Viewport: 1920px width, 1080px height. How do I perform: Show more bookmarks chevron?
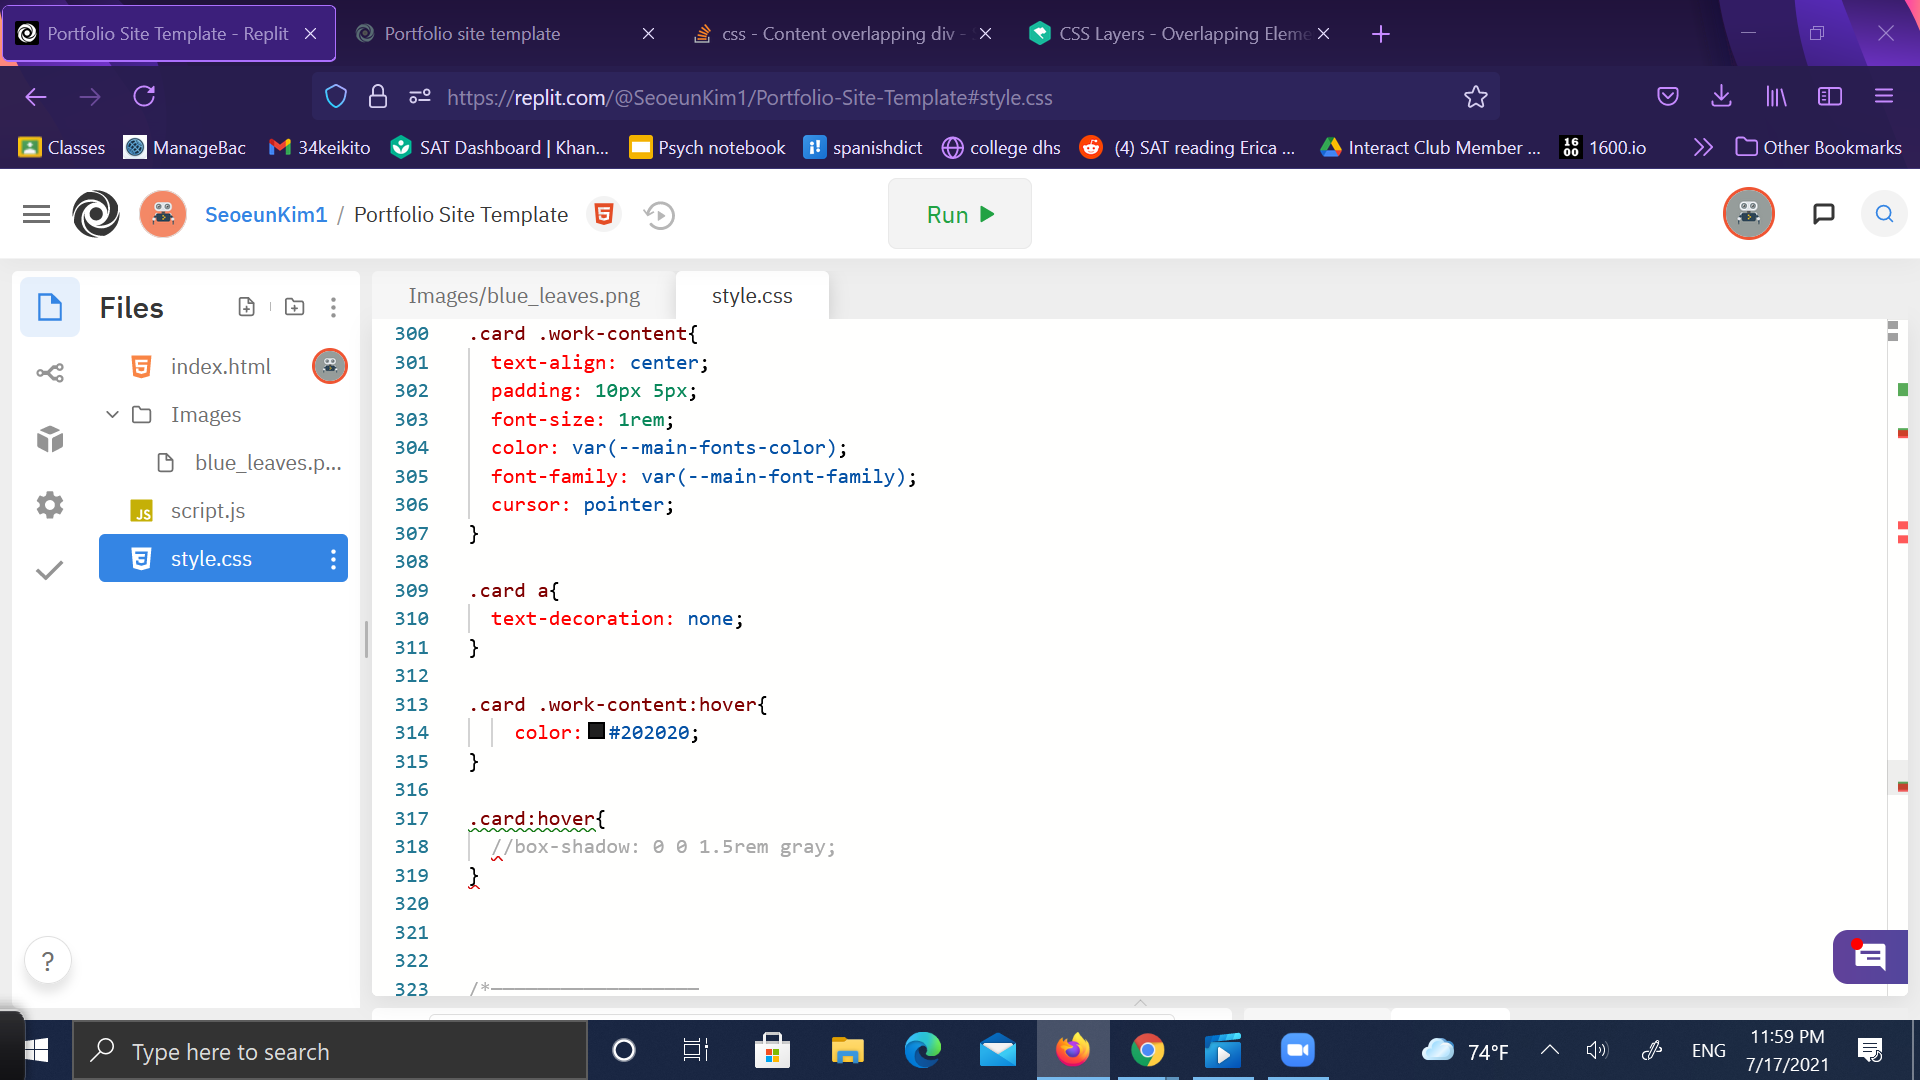(x=1703, y=148)
